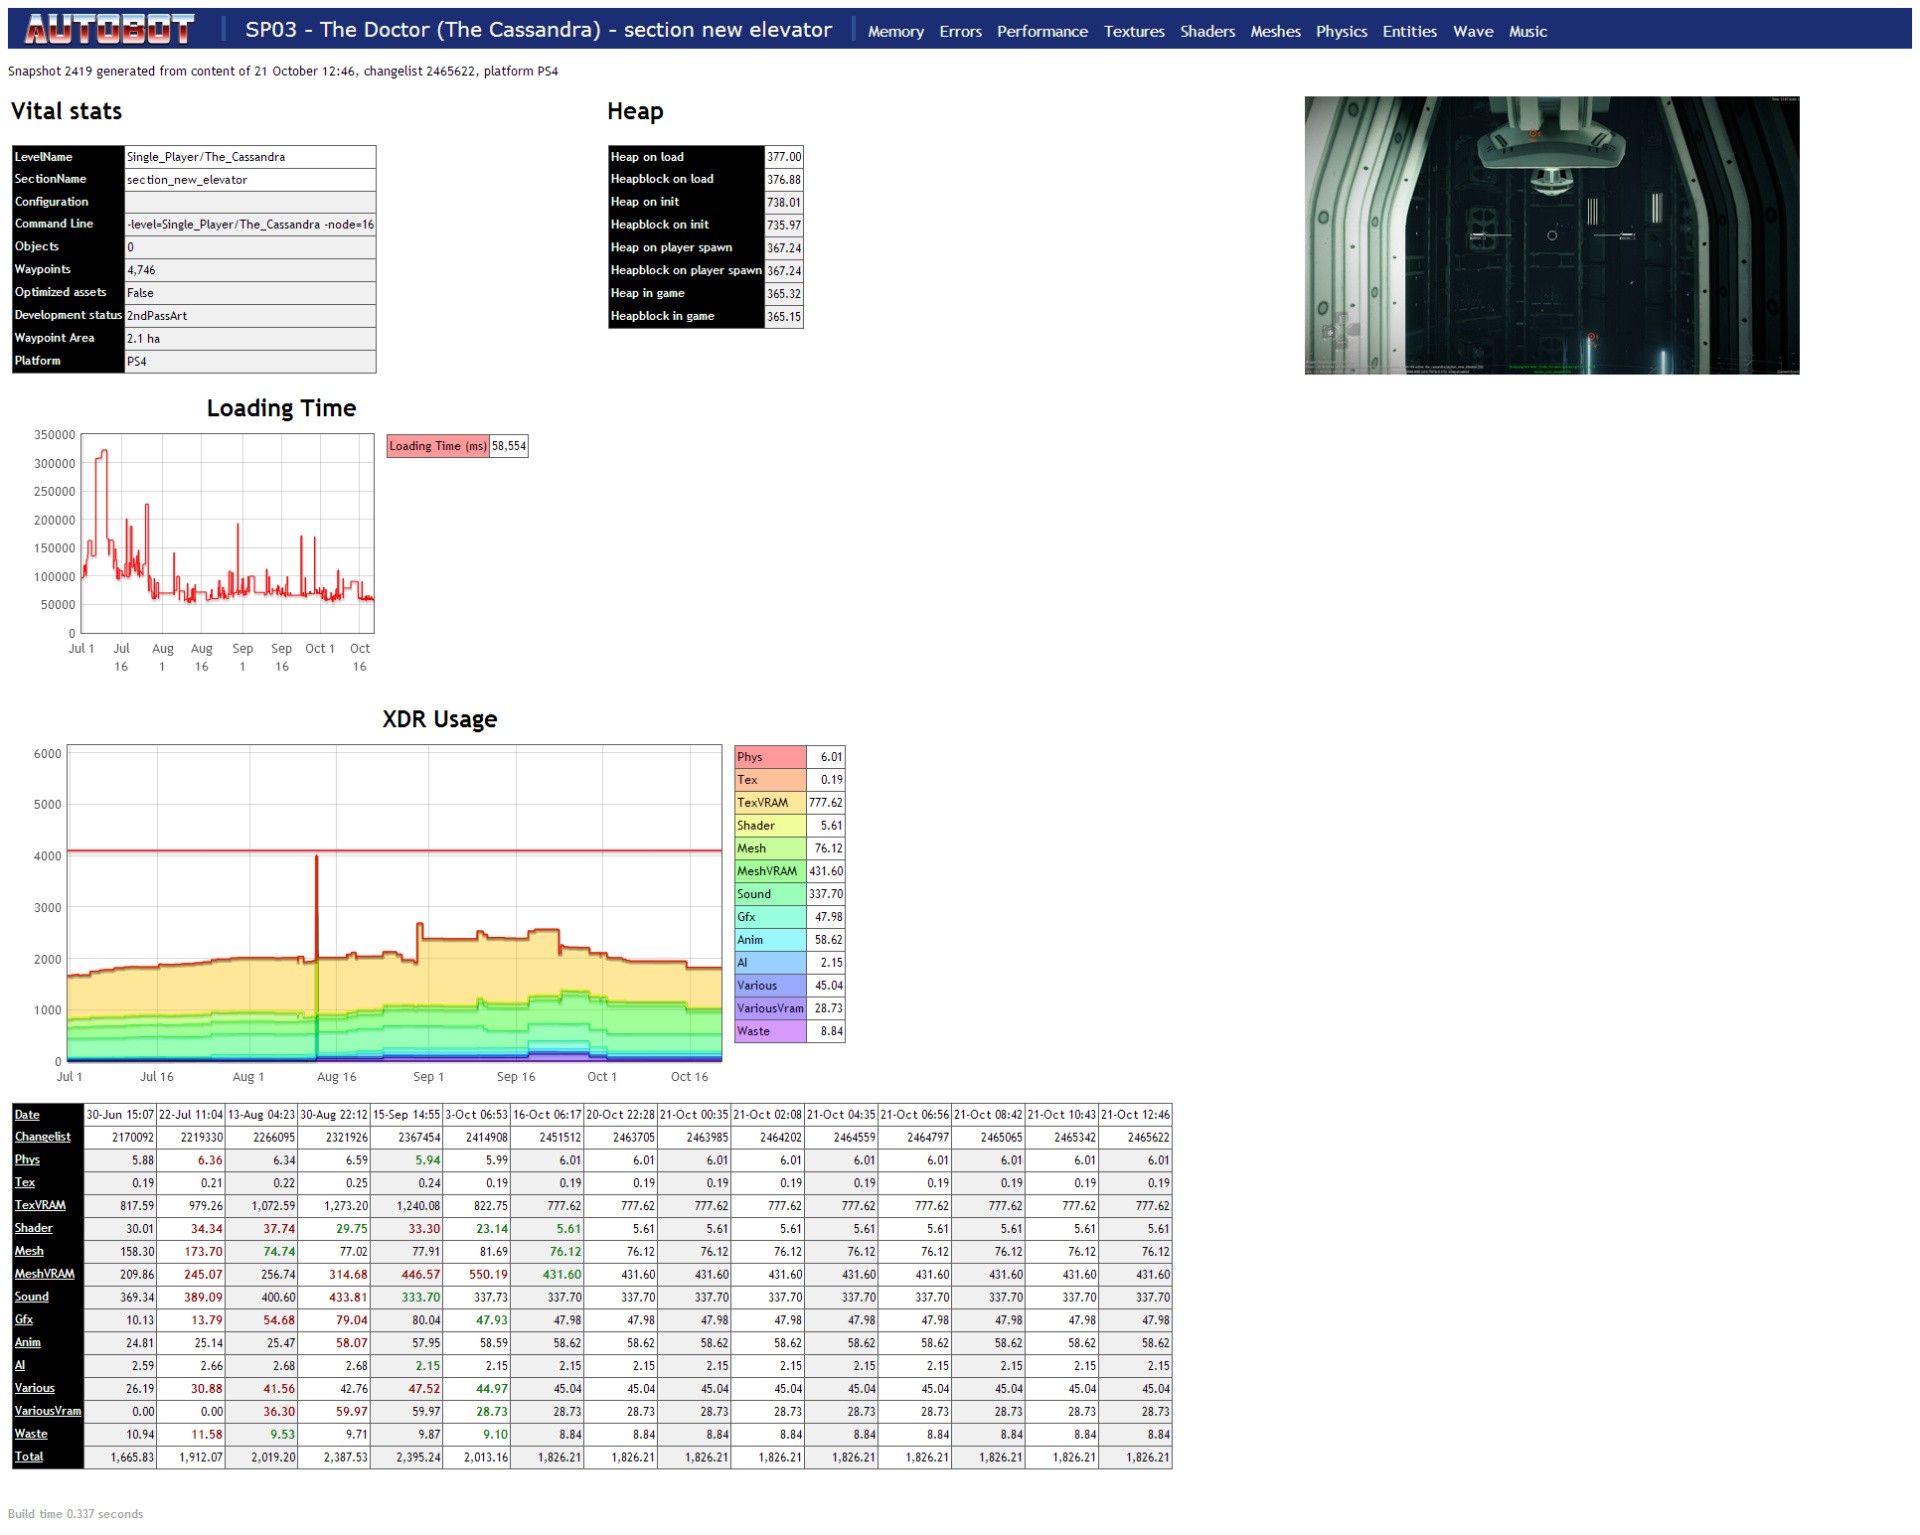Click the VariousVram row link
Viewport: 1920px width, 1535px height.
[47, 1411]
